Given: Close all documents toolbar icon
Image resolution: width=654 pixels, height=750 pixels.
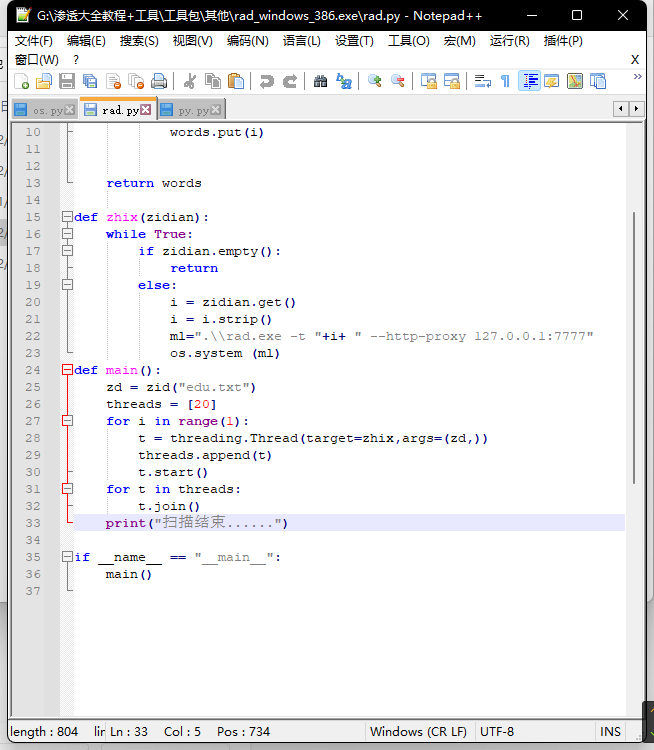Looking at the screenshot, I should (136, 81).
